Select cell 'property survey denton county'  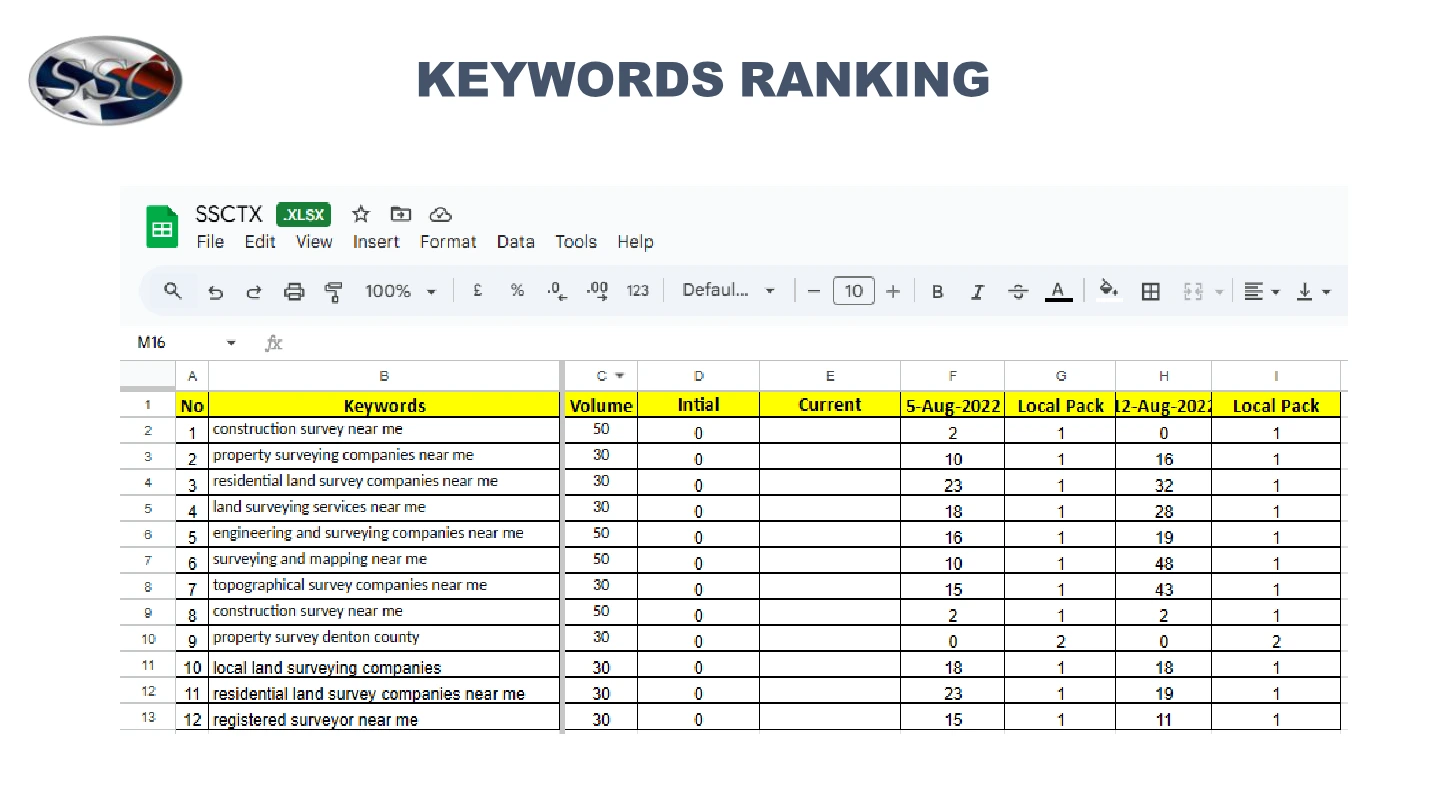[384, 638]
